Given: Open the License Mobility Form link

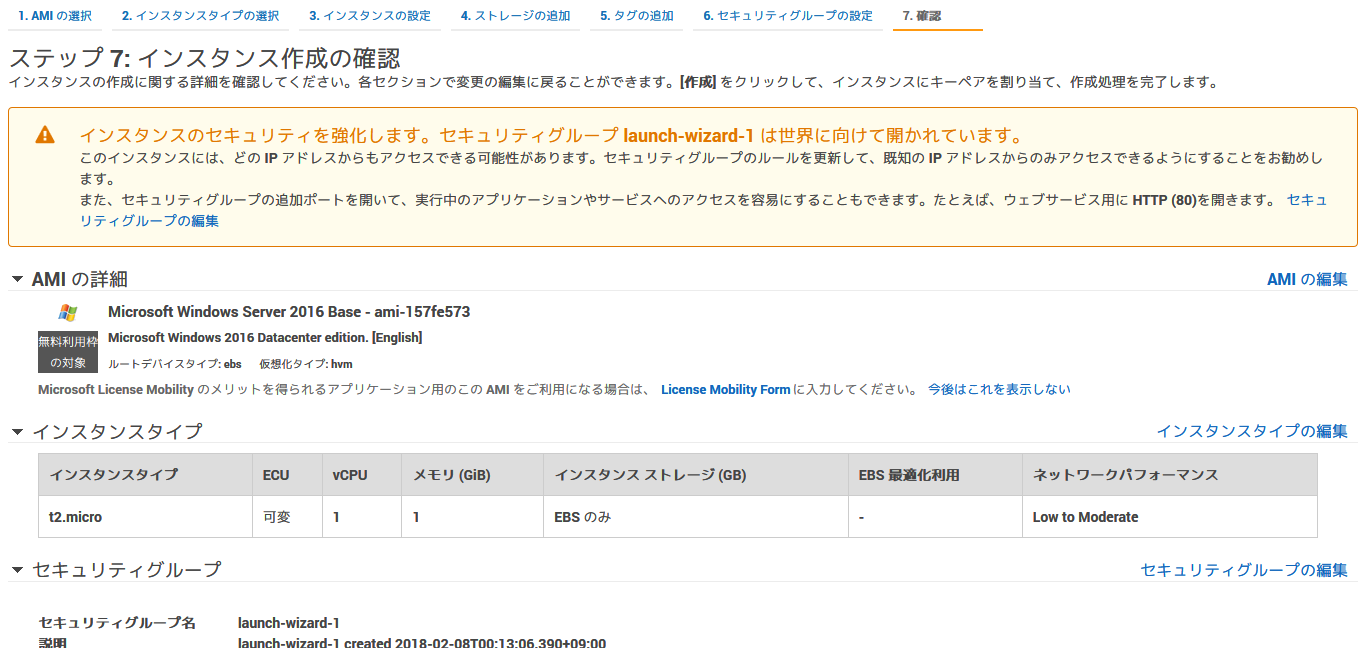Looking at the screenshot, I should [725, 389].
